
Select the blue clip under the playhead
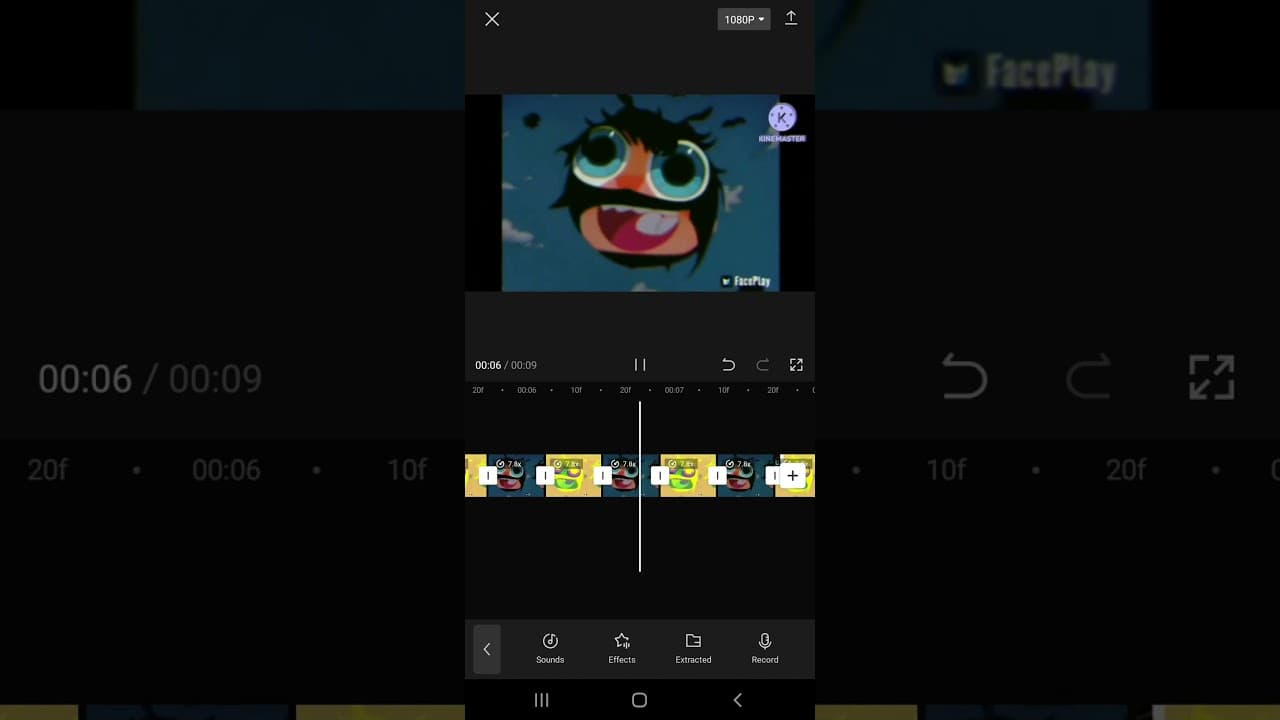[630, 476]
